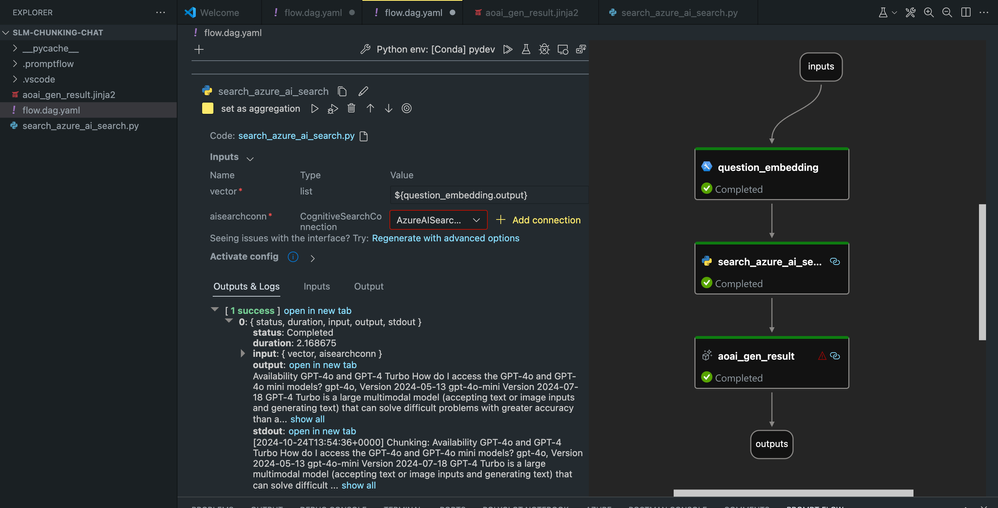Click the tools icon in the editor title bar
Viewport: 998px width, 508px height.
click(910, 12)
